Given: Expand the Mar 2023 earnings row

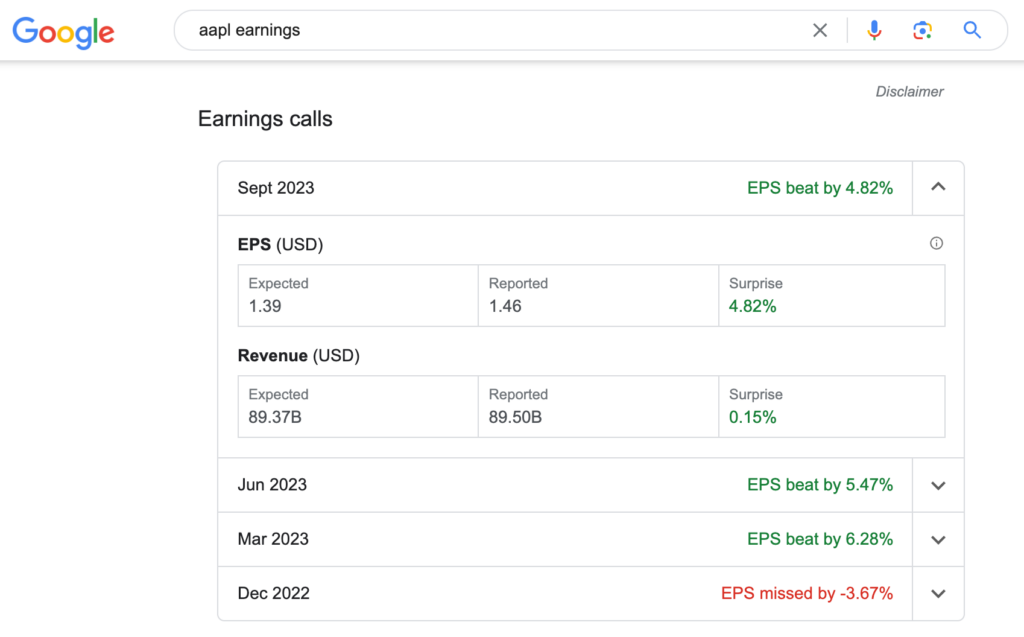Looking at the screenshot, I should (x=938, y=540).
